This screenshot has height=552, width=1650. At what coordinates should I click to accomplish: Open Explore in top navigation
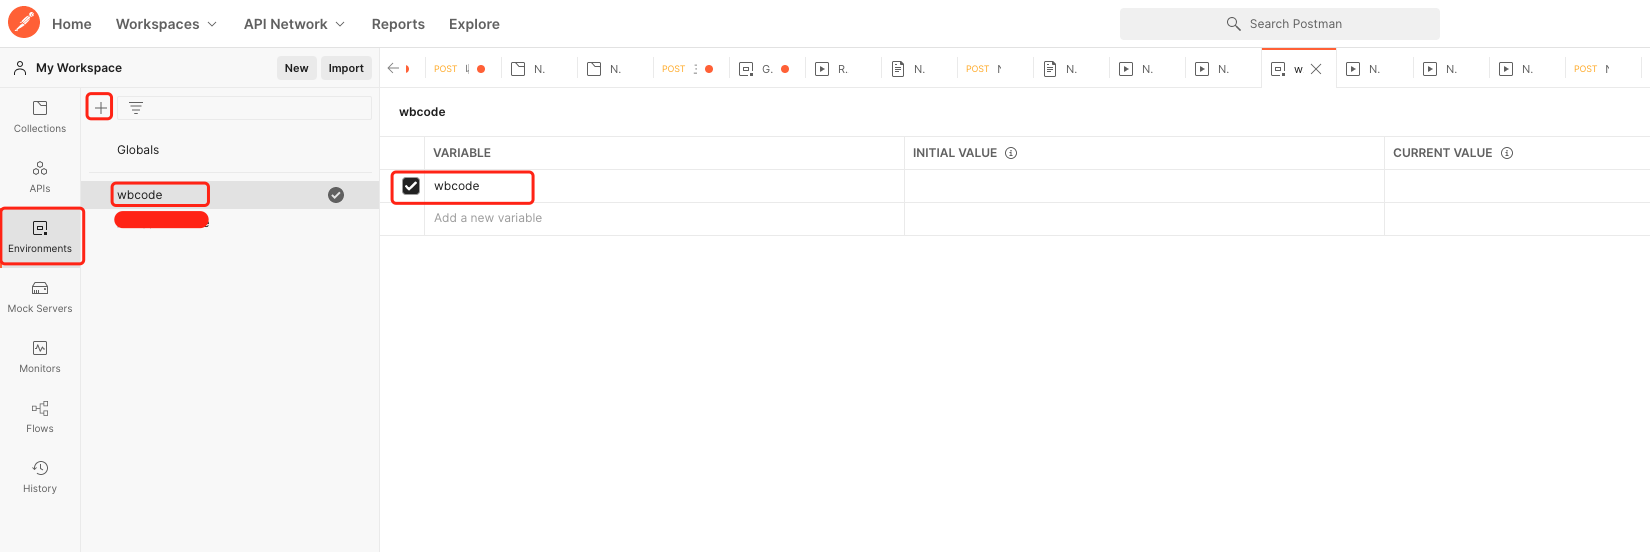[x=474, y=24]
